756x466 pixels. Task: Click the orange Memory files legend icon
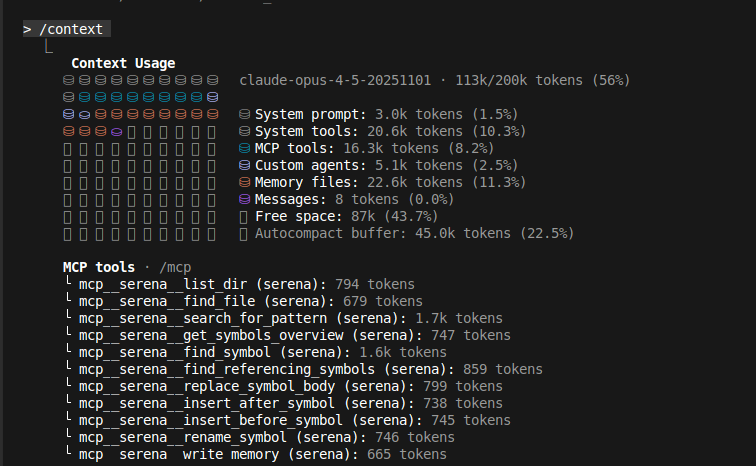tap(244, 182)
